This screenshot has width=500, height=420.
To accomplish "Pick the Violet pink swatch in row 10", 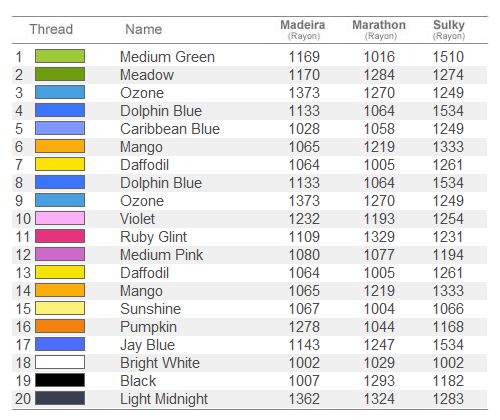I will pos(60,218).
